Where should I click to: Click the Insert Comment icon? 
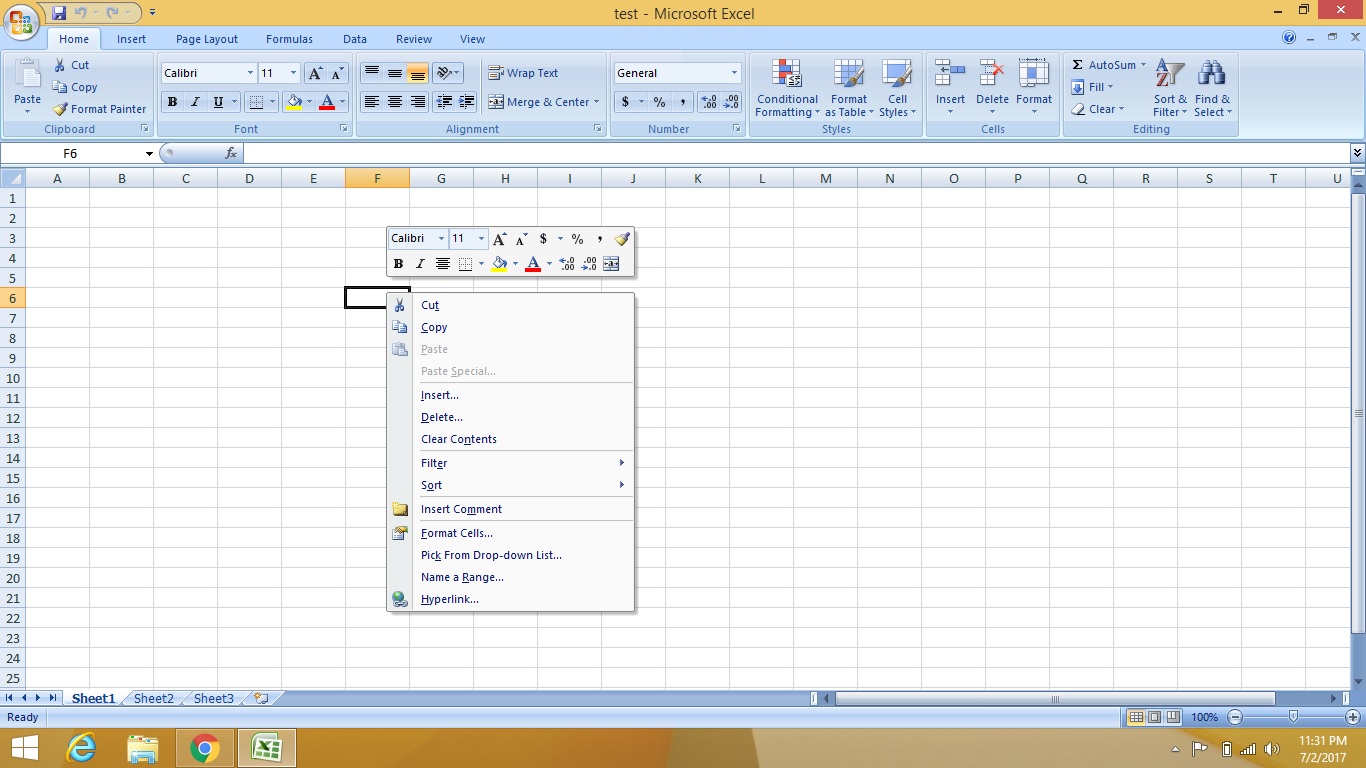click(399, 509)
